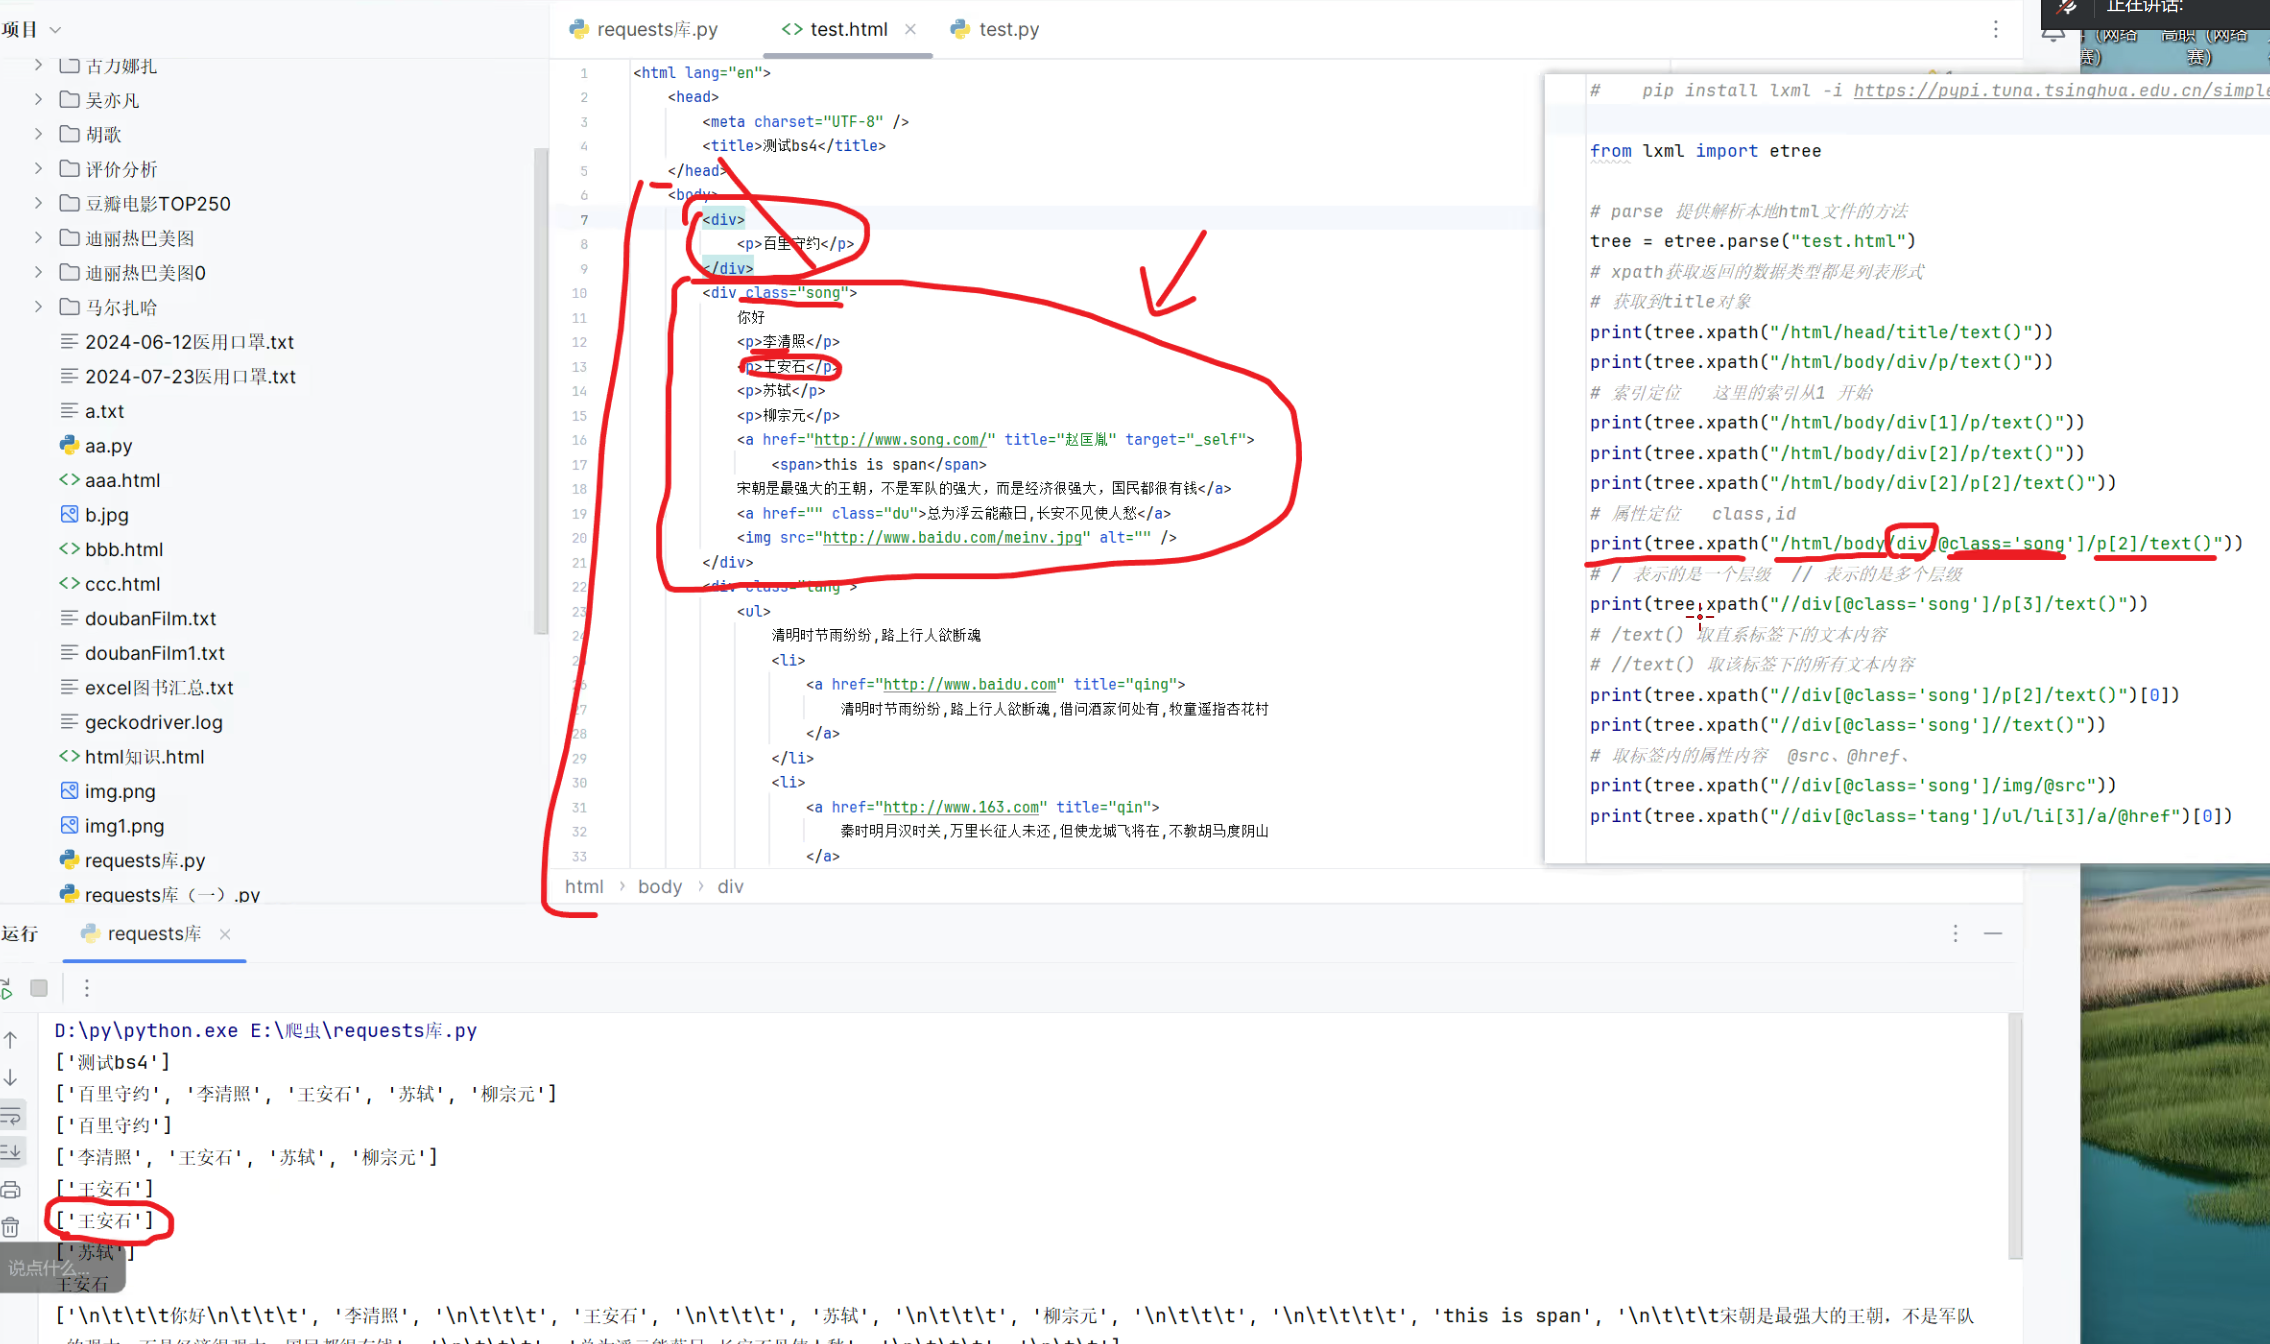Click the stop execution button

(x=39, y=988)
